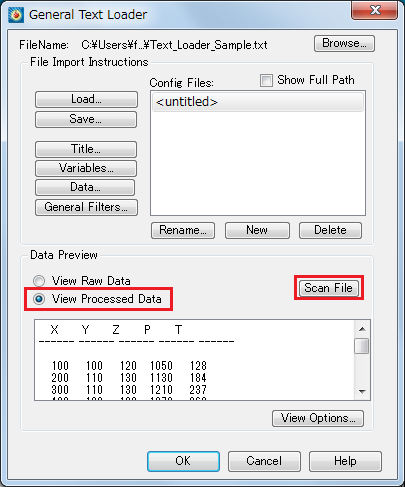
Task: Delete the selected config file
Action: pos(330,230)
